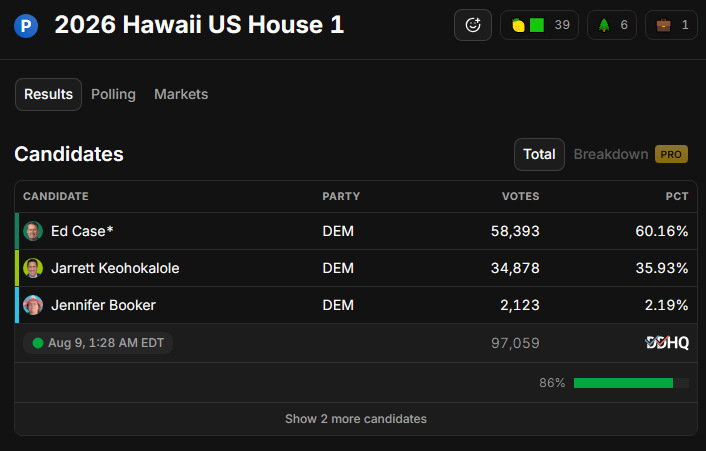Click Jennifer Booker's avatar photo
Image resolution: width=706 pixels, height=451 pixels.
coord(33,305)
